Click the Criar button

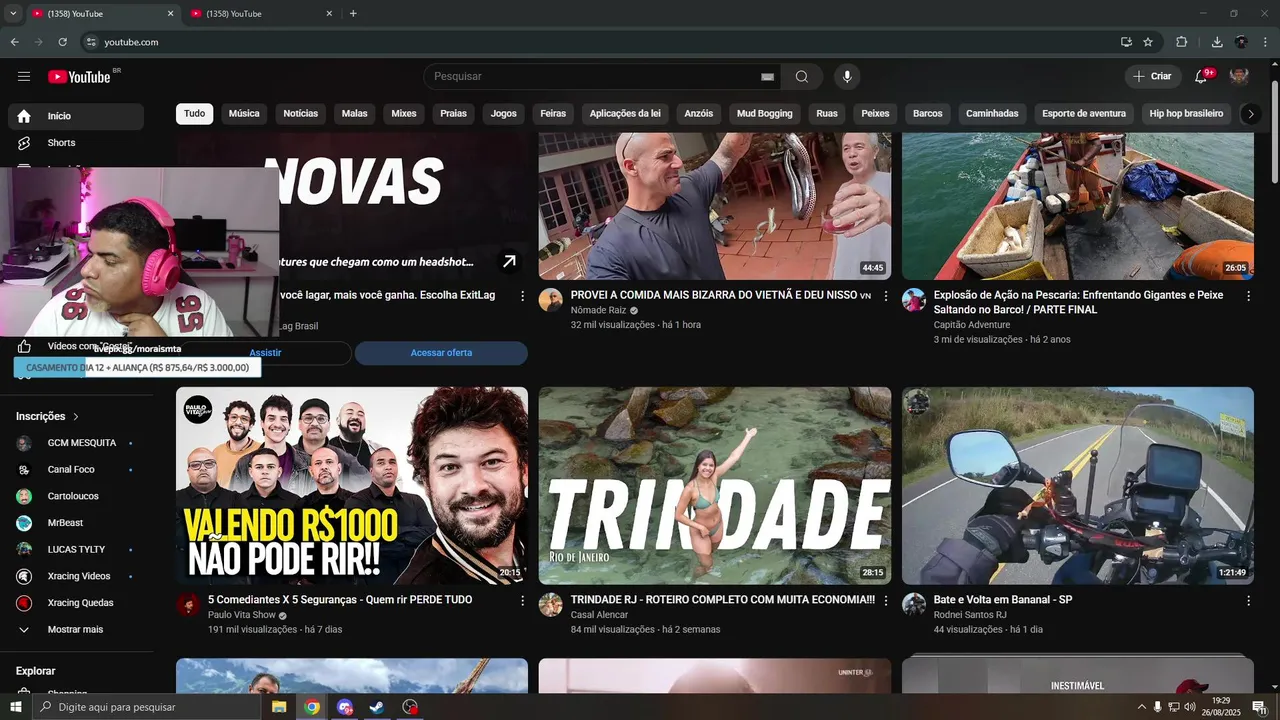(1152, 76)
